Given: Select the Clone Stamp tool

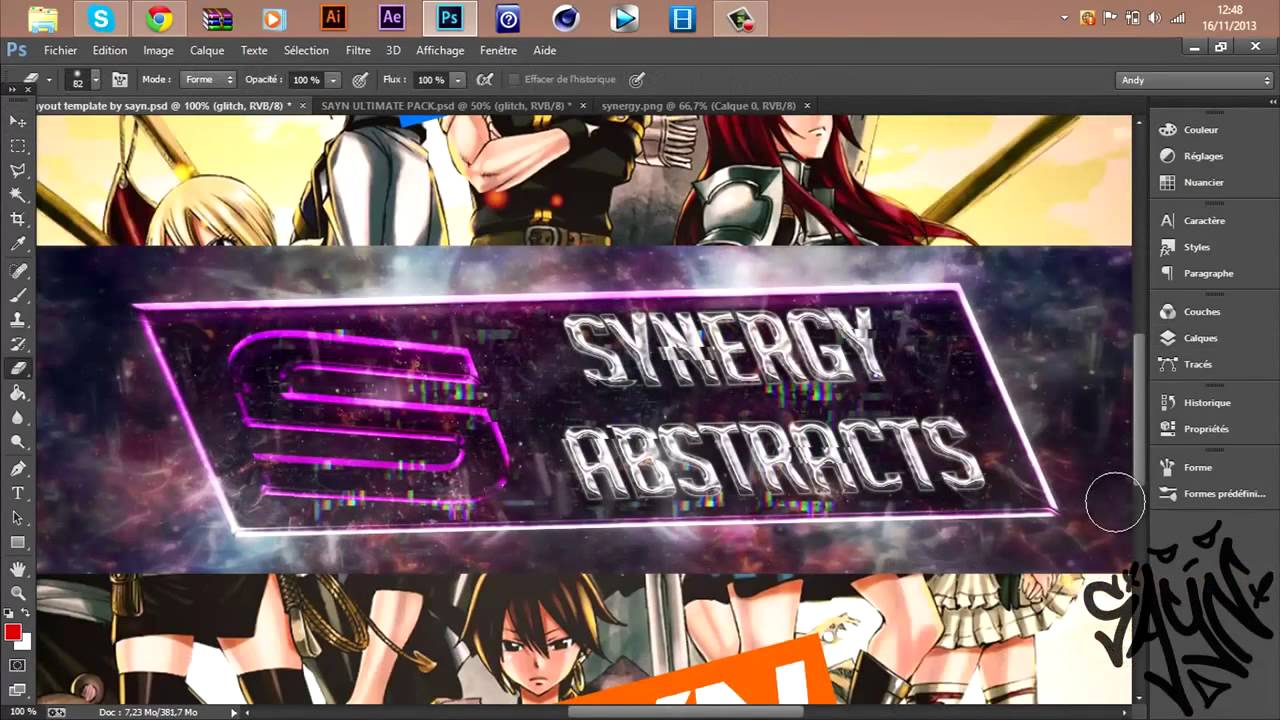Looking at the screenshot, I should click(x=18, y=321).
